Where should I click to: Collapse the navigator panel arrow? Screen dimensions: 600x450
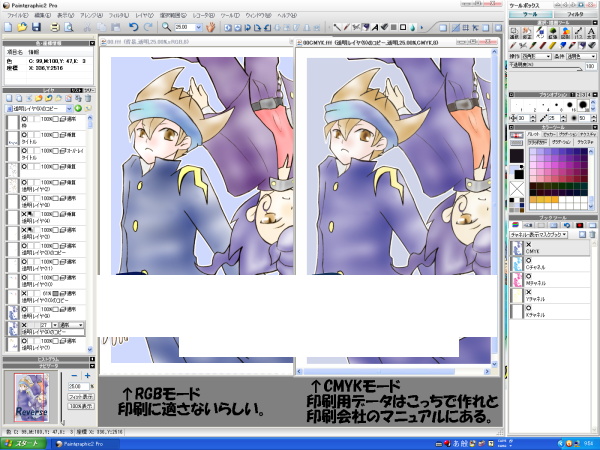[x=92, y=366]
